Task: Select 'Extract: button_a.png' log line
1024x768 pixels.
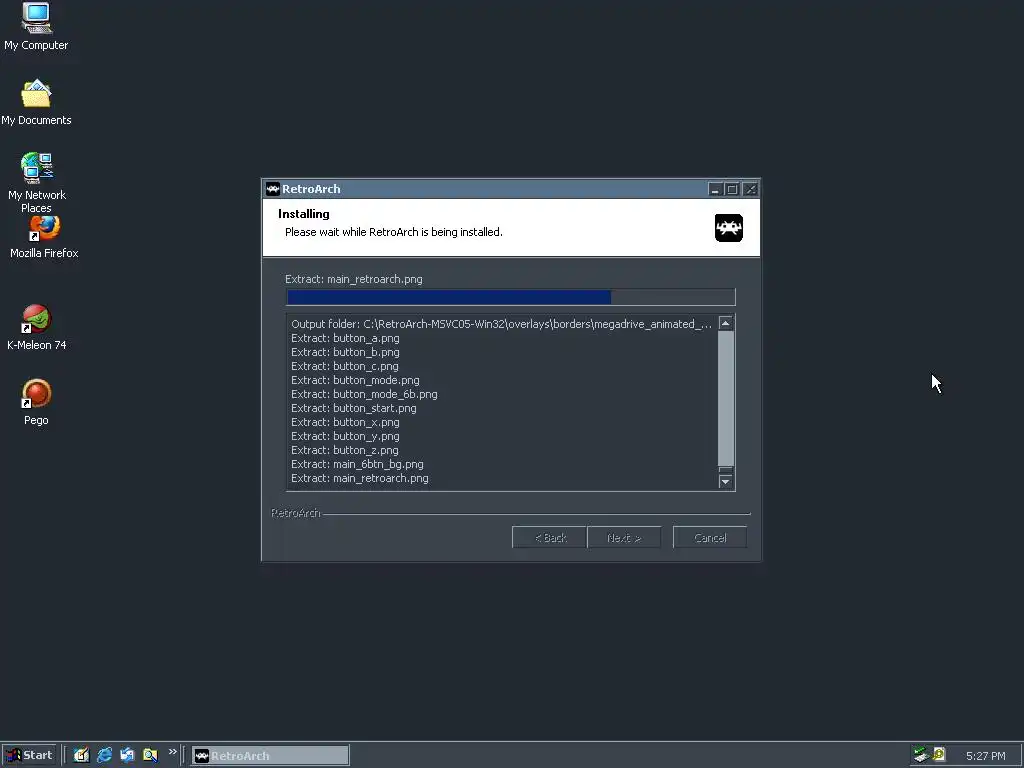Action: [345, 338]
